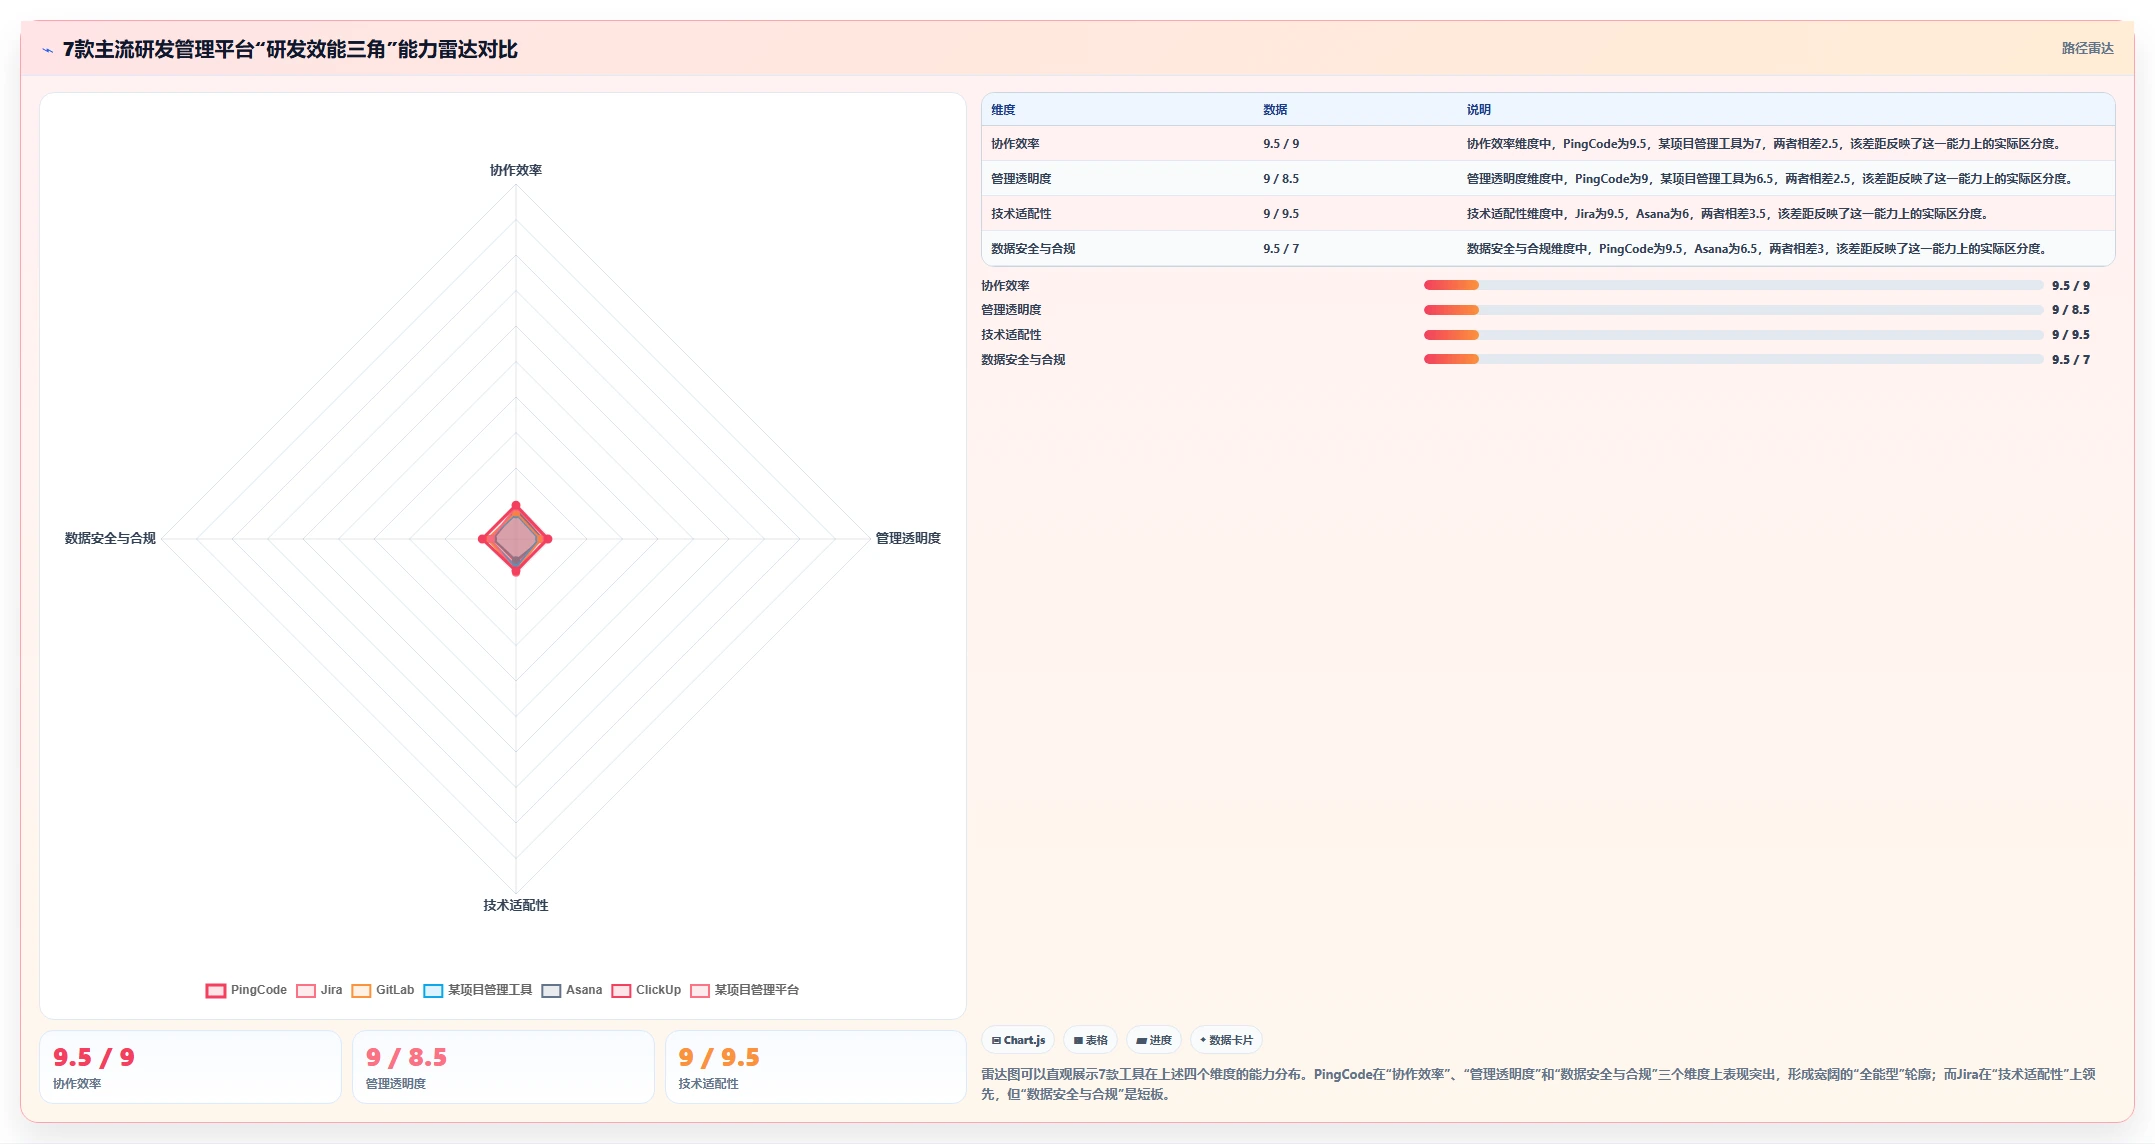Click the description text for 技术适配性 row
This screenshot has height=1144, width=2155.
[x=1727, y=214]
